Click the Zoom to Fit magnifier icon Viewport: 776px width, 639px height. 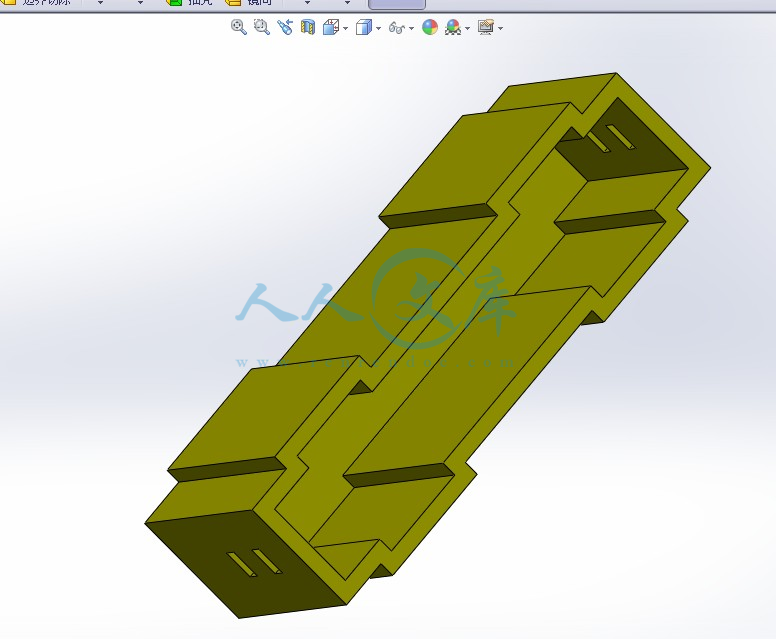[238, 27]
